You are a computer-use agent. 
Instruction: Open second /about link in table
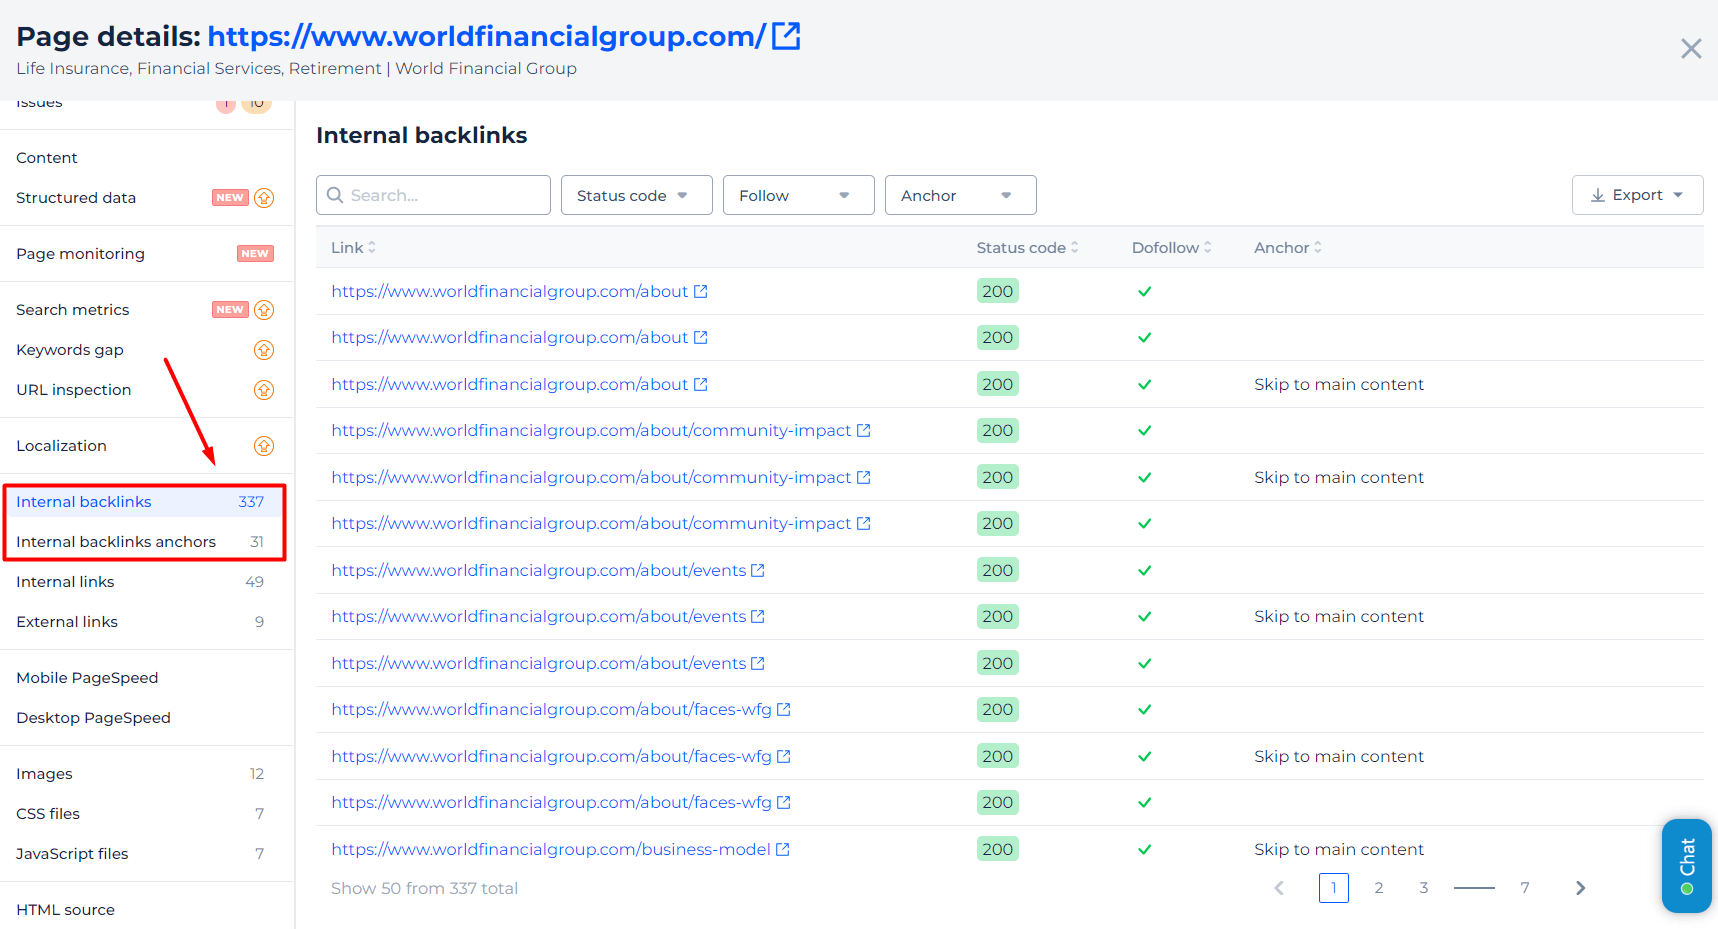pos(510,337)
